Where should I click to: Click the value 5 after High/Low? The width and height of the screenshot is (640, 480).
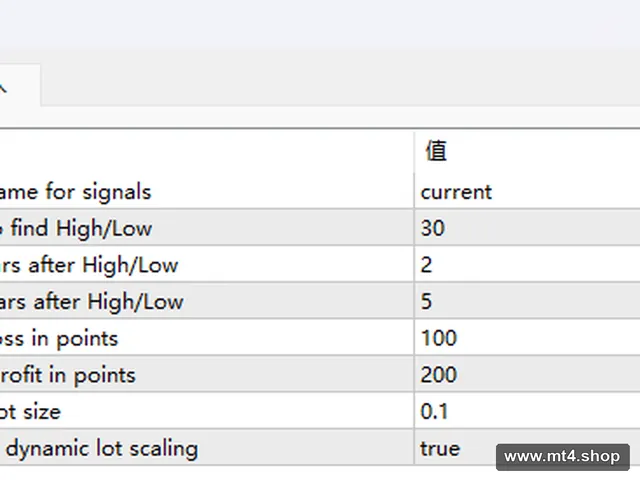click(527, 301)
